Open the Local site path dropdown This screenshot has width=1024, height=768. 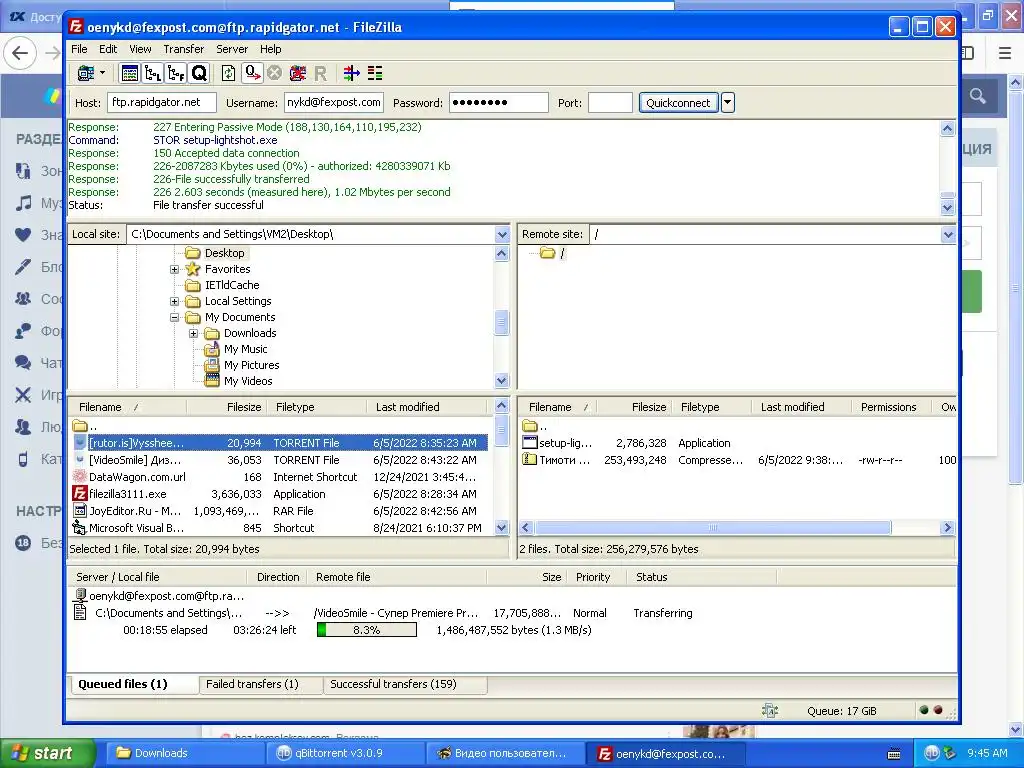tap(502, 234)
